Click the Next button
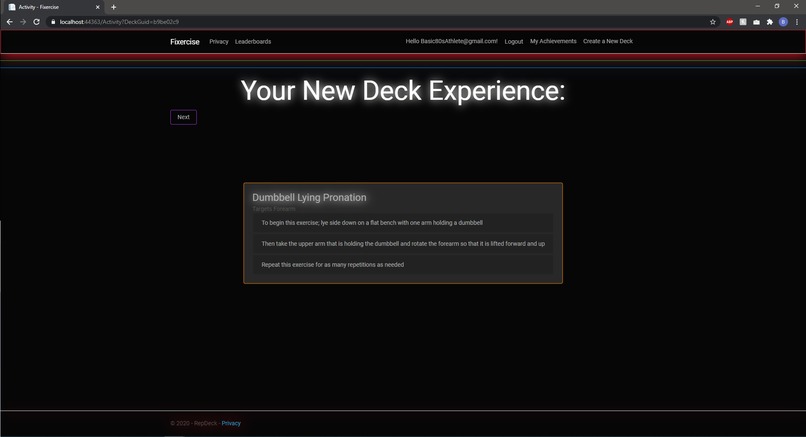The width and height of the screenshot is (806, 437). tap(184, 117)
